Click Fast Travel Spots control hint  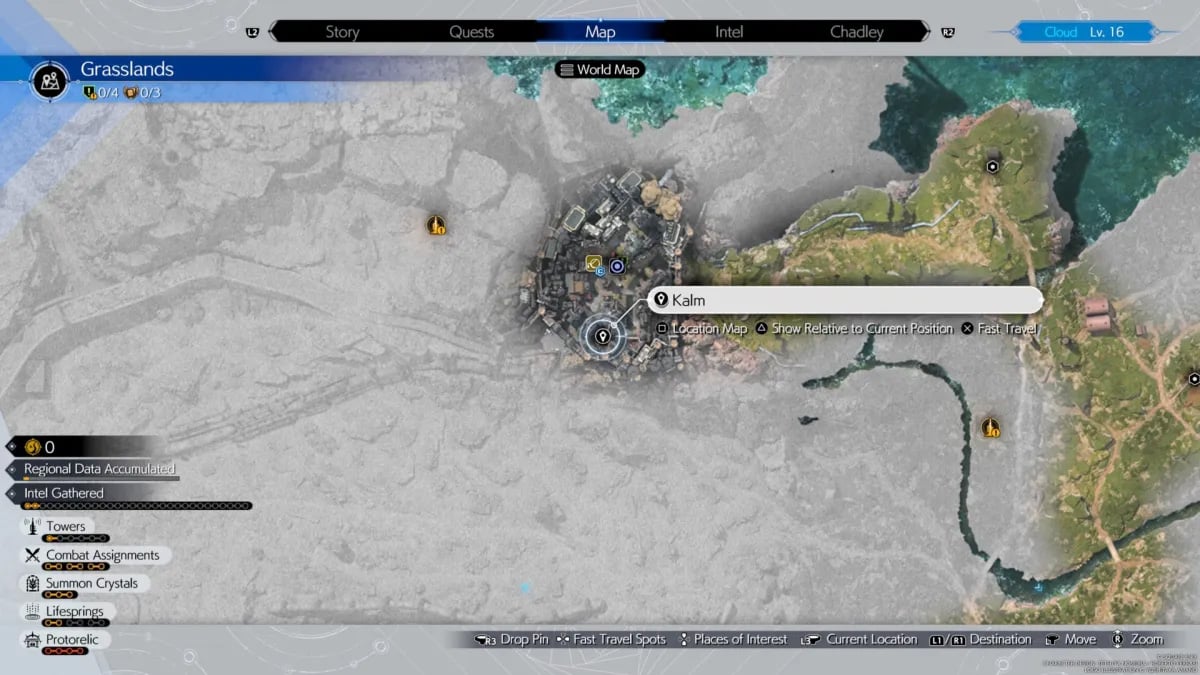pyautogui.click(x=611, y=639)
